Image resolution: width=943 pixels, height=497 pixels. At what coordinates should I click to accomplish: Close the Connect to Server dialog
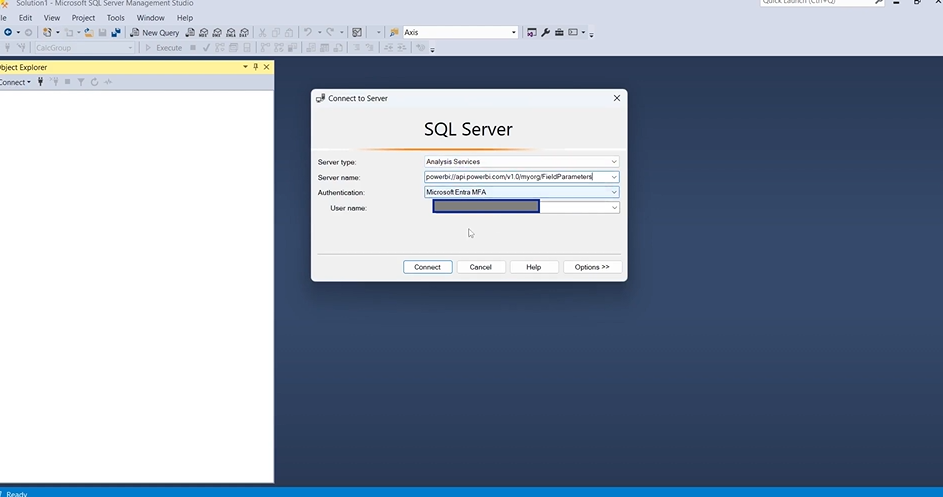click(616, 98)
